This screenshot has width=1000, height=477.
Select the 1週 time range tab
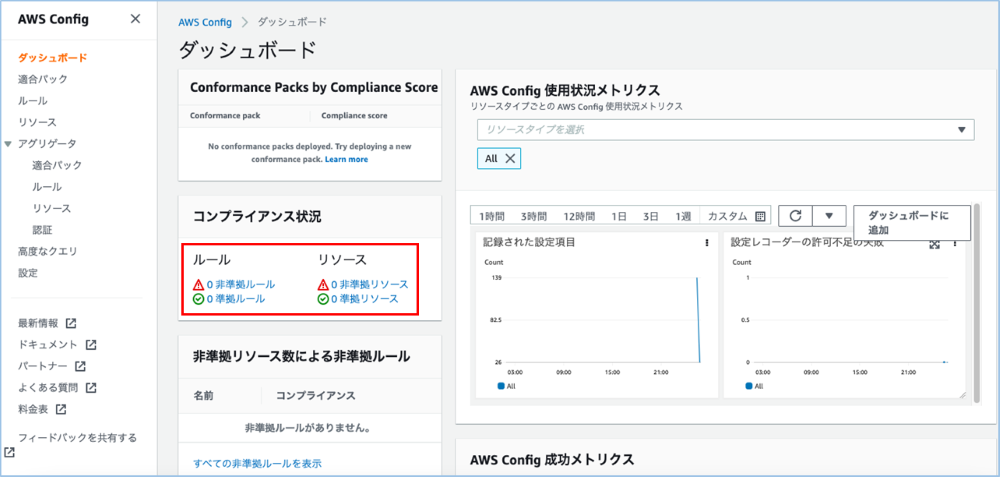[x=683, y=216]
